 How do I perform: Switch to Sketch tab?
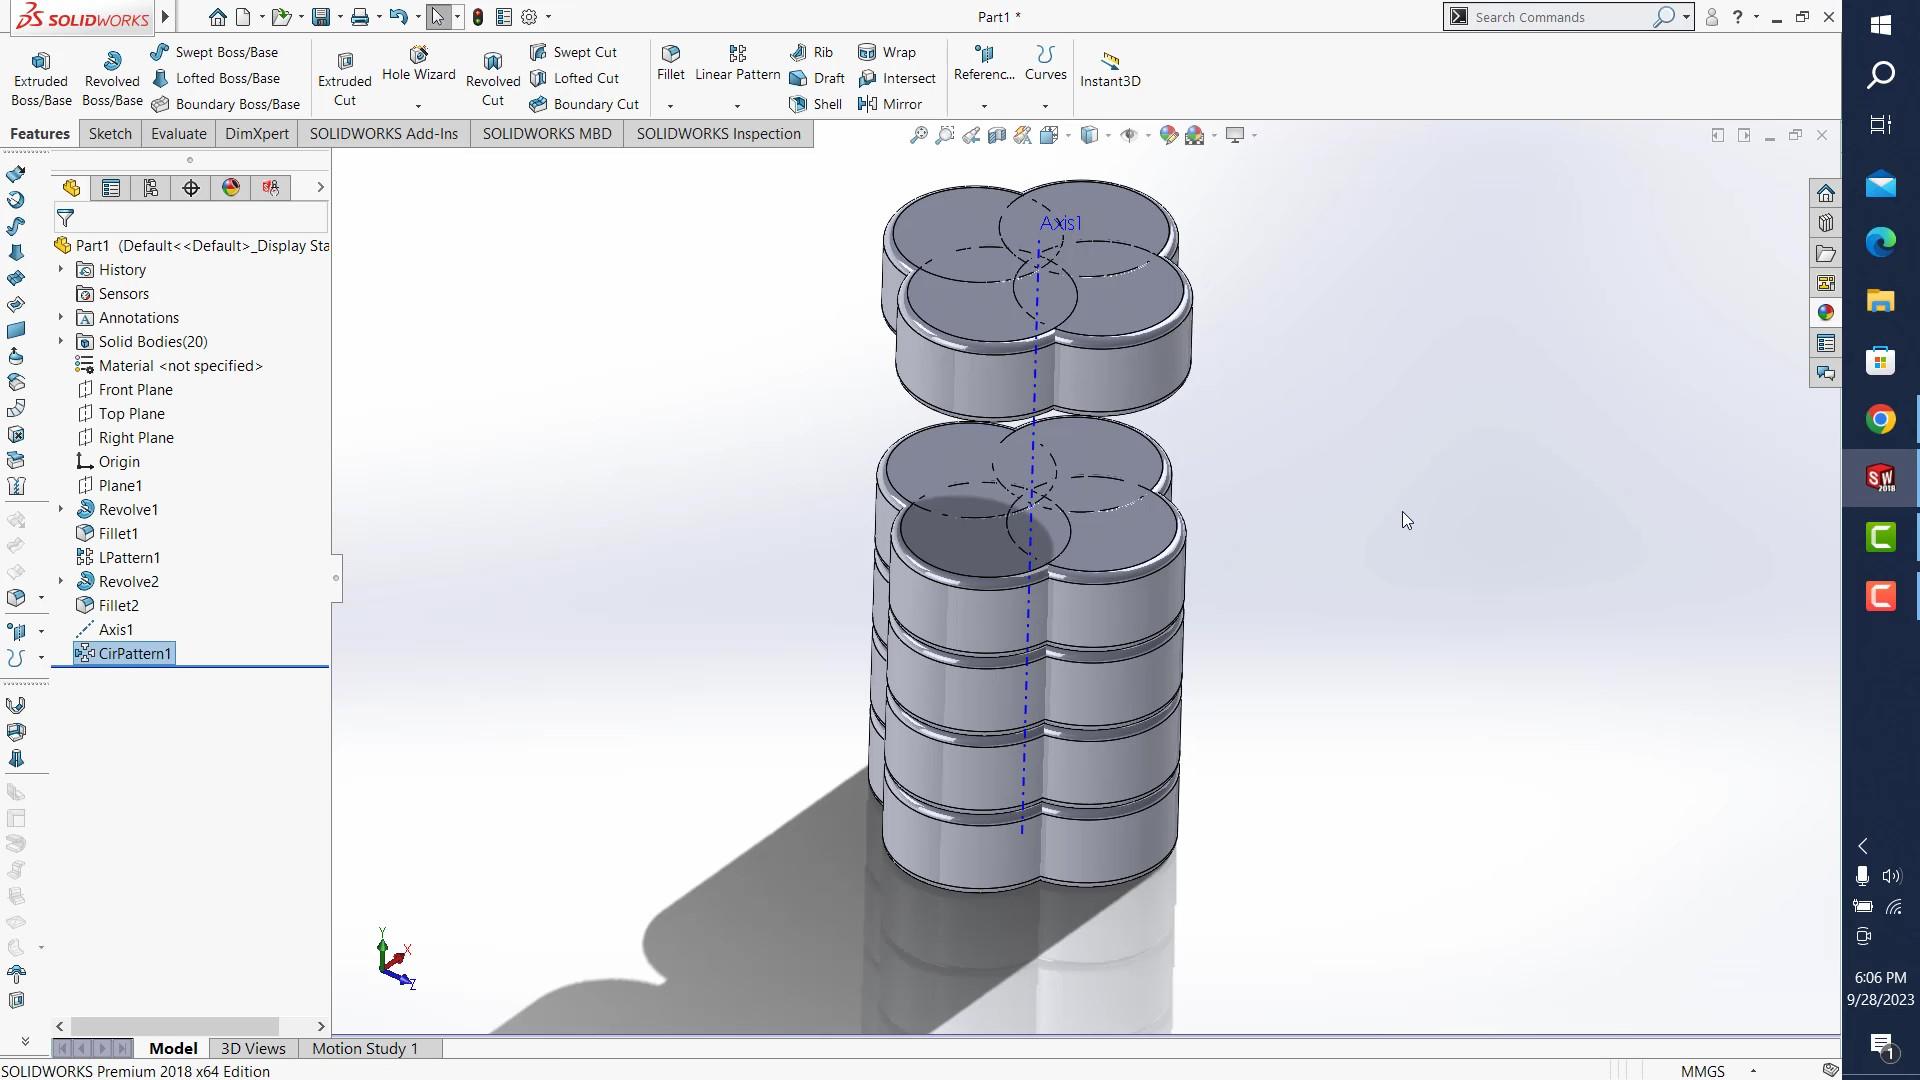(110, 134)
